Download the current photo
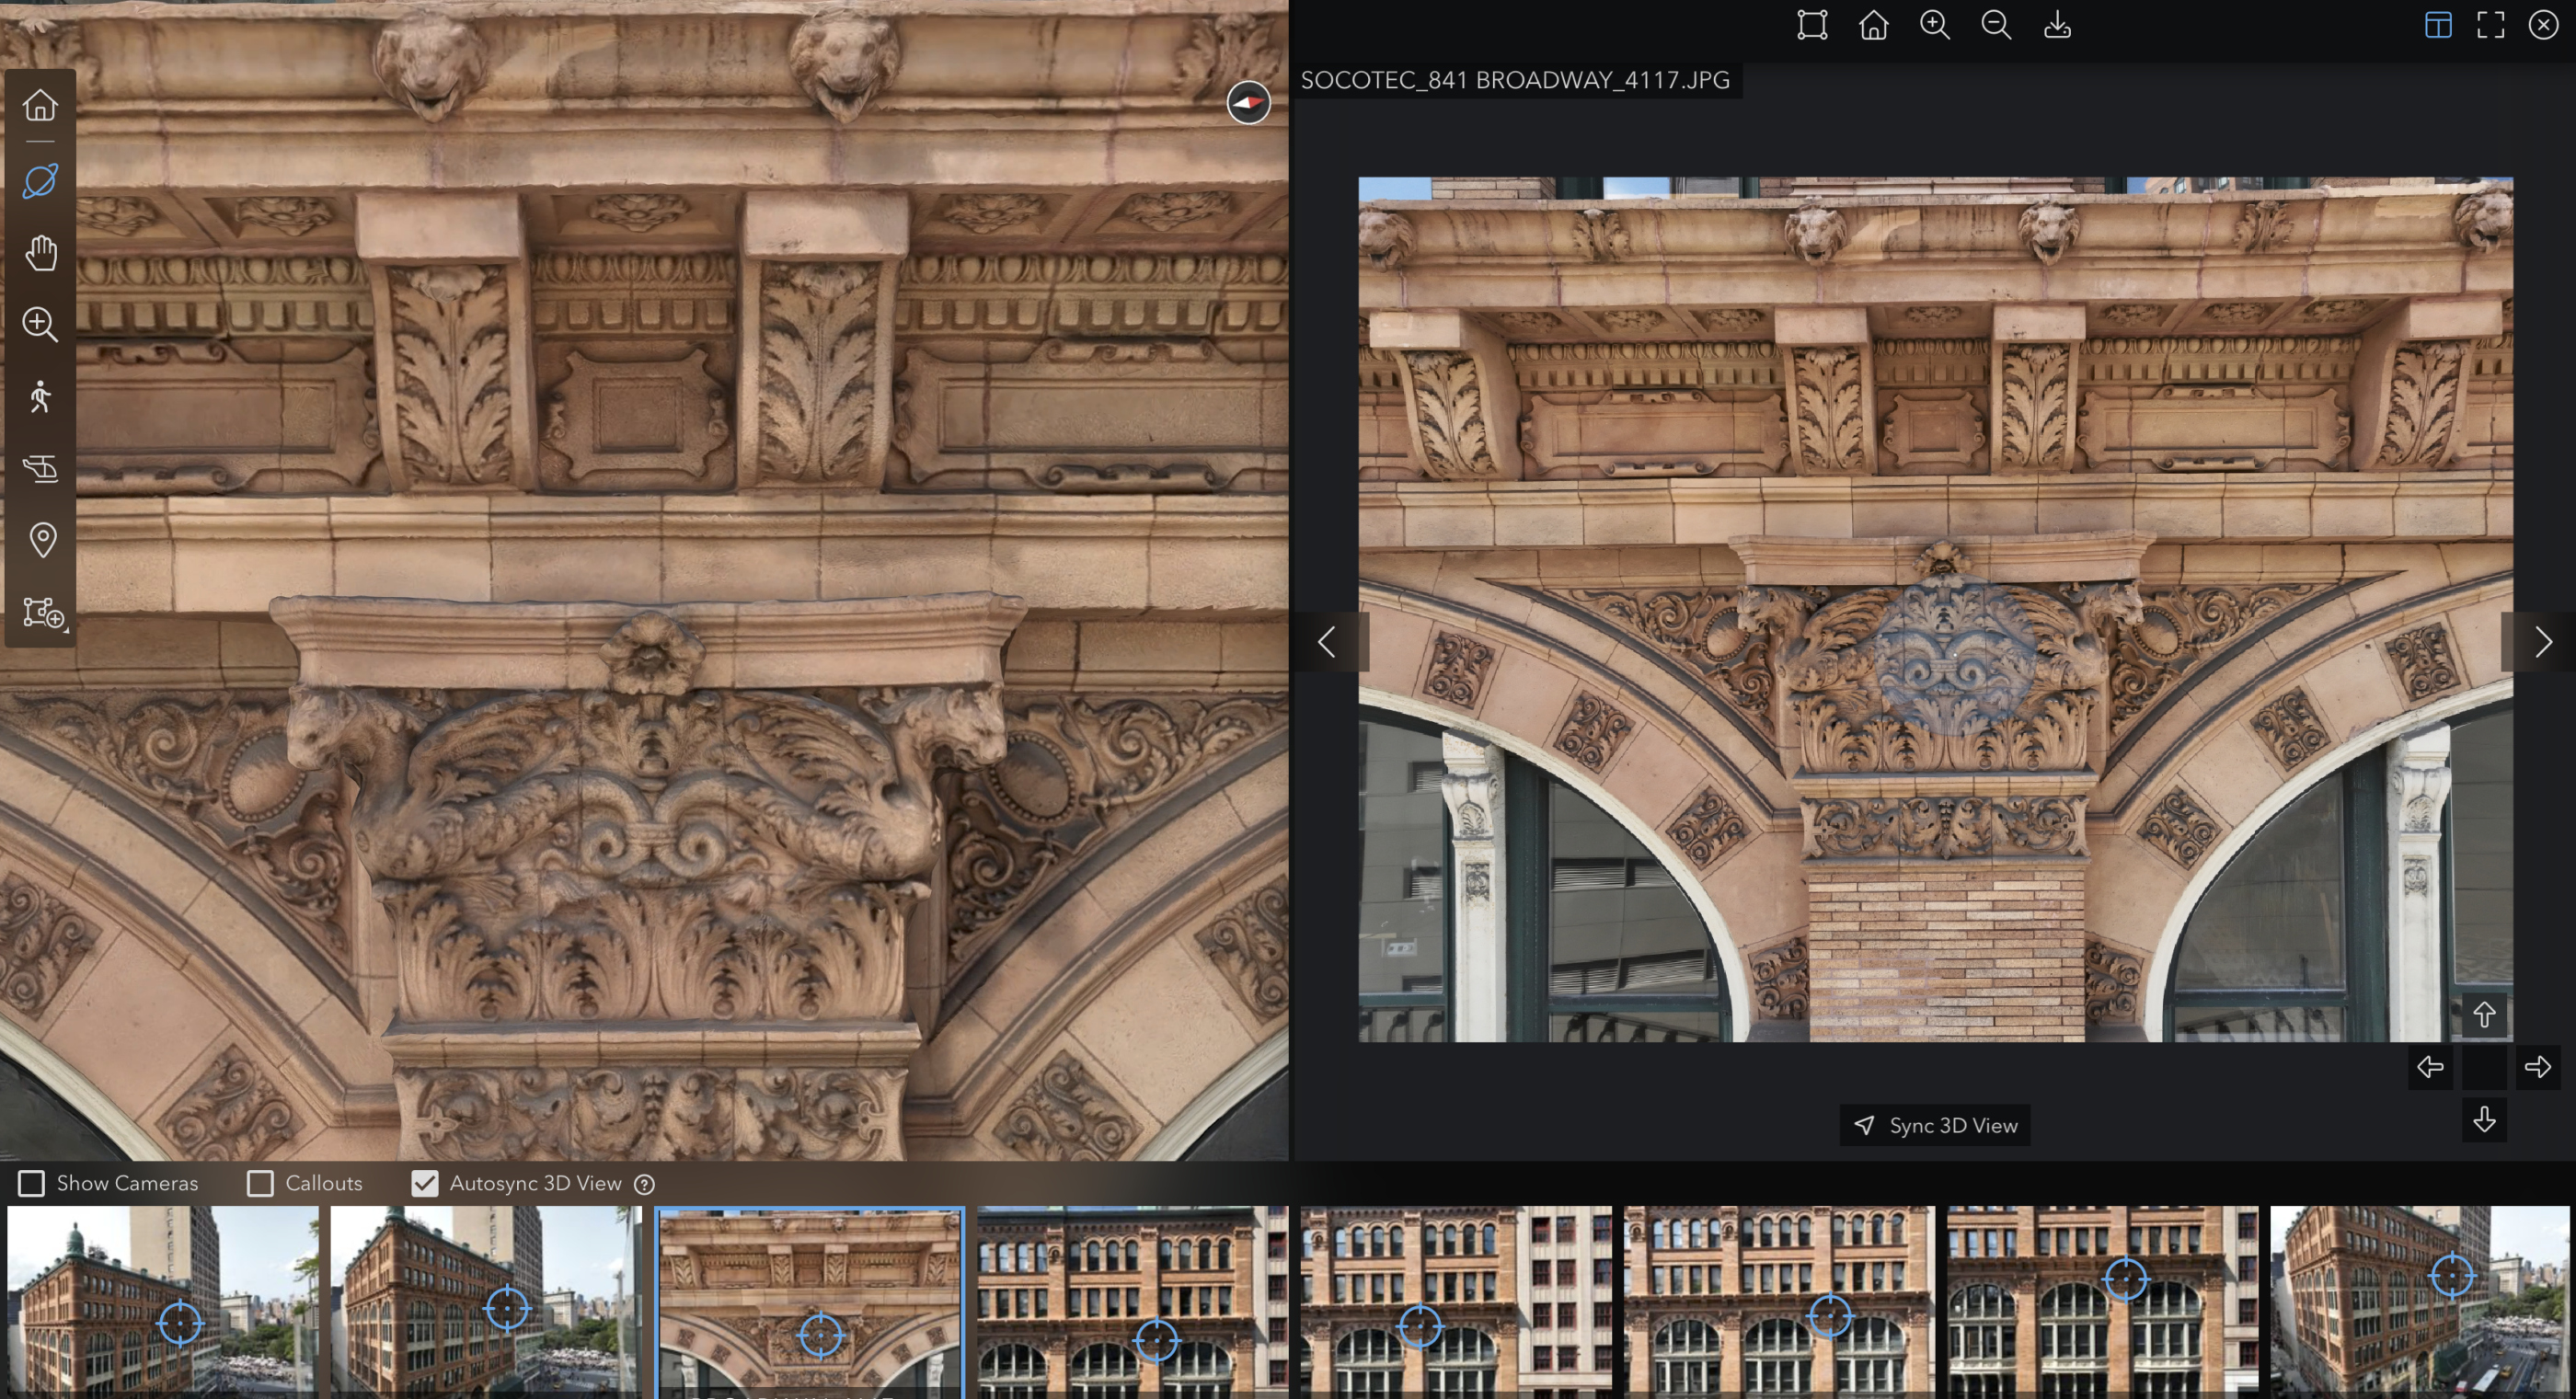 2057,25
